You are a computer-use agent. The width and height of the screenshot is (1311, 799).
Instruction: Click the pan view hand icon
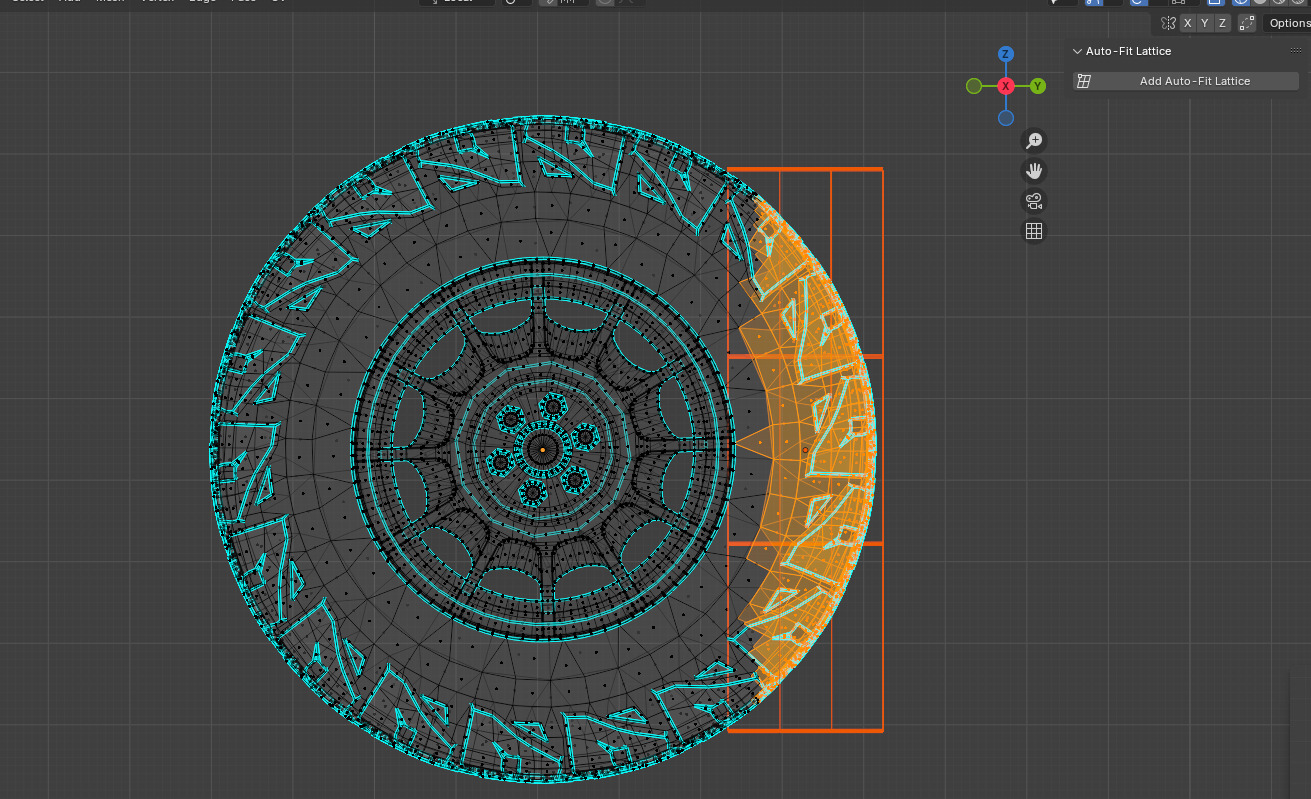(x=1034, y=171)
